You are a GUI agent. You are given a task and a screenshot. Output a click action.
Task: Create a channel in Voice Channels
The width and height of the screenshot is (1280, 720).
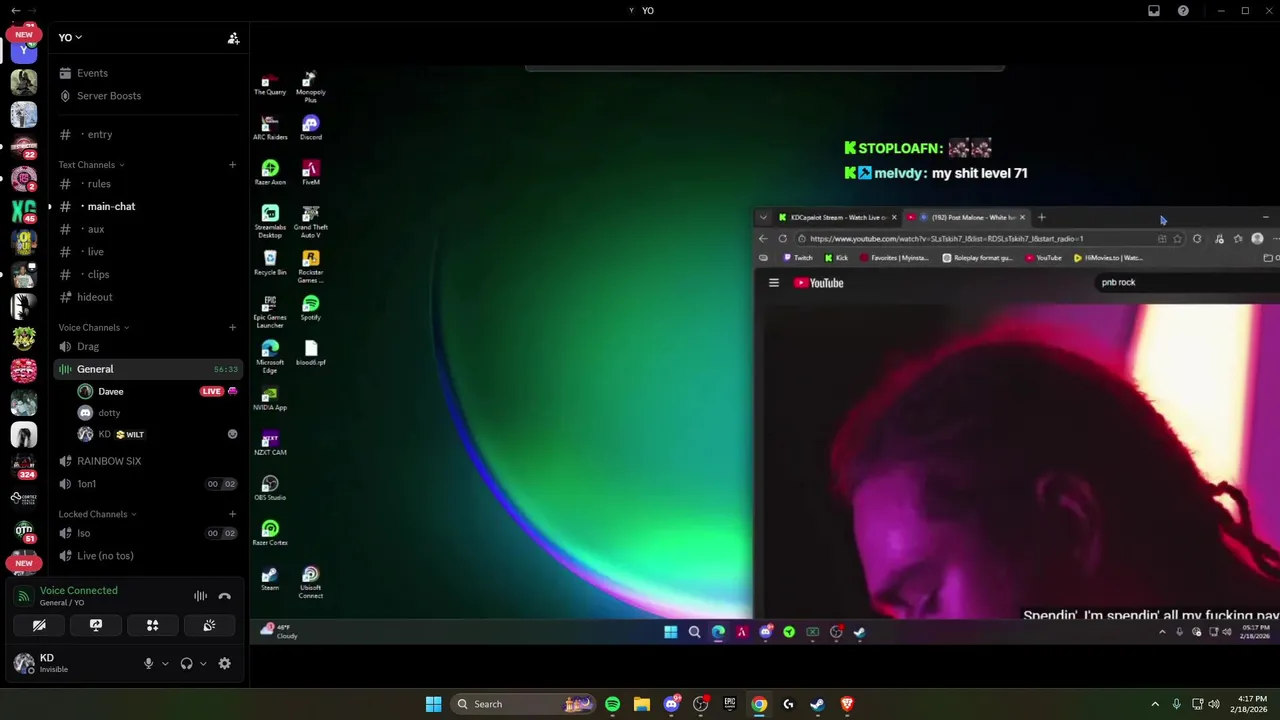pyautogui.click(x=232, y=328)
